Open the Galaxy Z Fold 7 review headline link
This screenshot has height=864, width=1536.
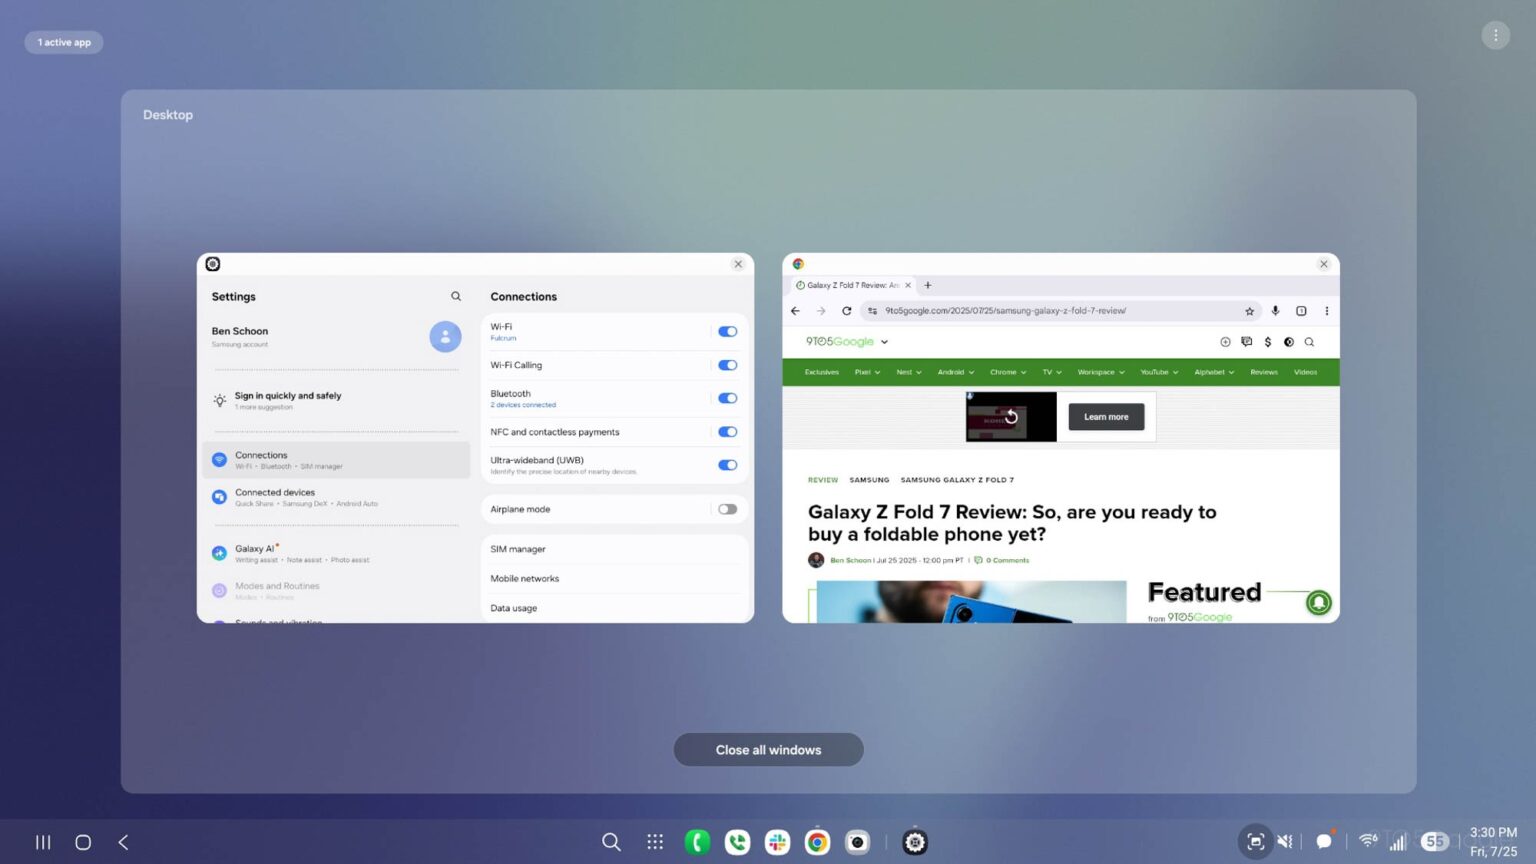coord(1012,523)
